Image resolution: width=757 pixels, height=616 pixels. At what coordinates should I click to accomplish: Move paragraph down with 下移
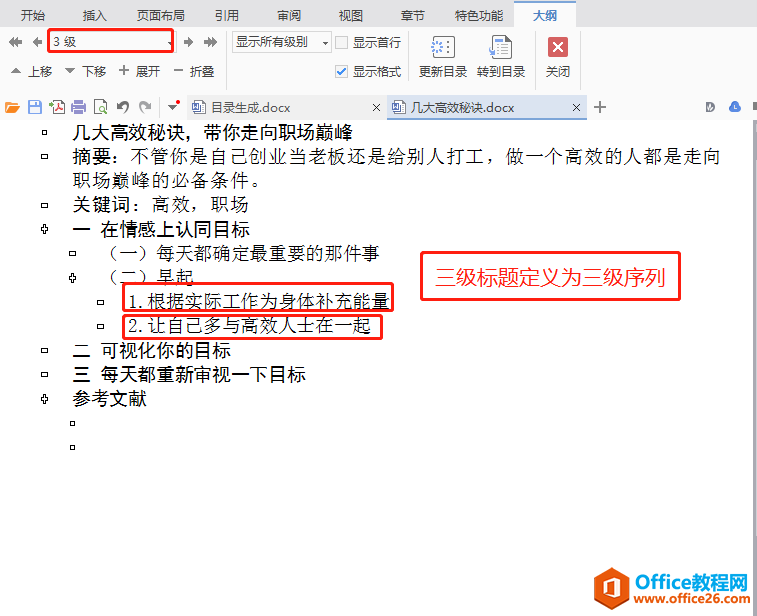click(85, 71)
